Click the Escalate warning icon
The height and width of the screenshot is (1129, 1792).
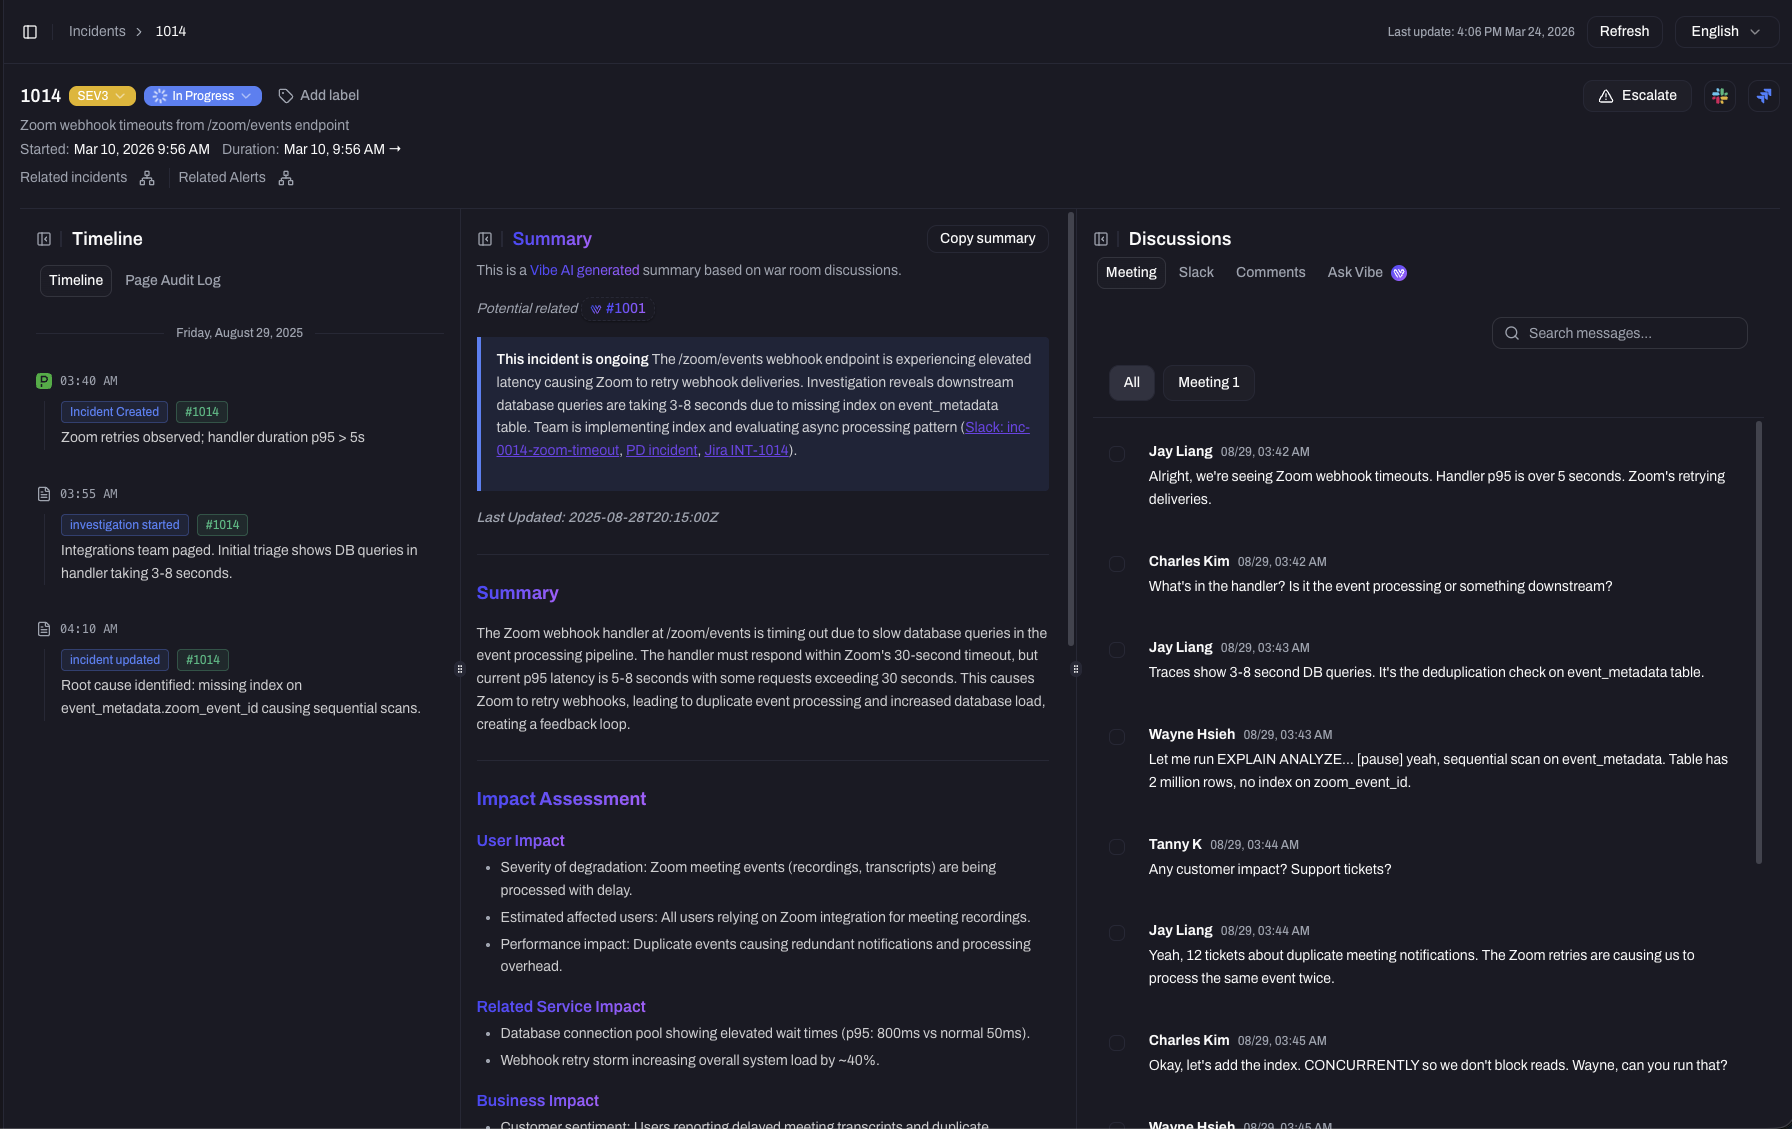[x=1606, y=96]
